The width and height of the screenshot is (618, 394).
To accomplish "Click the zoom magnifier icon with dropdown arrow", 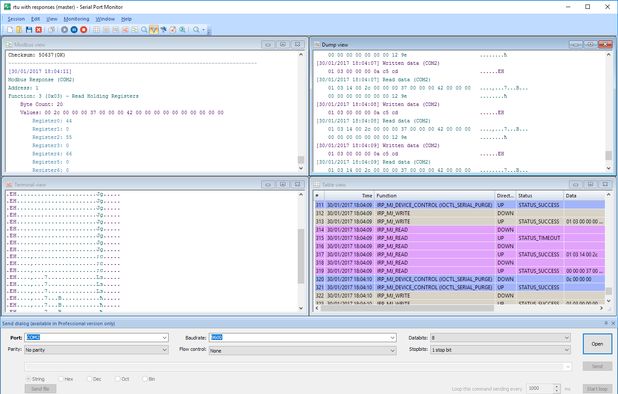I will (x=196, y=30).
